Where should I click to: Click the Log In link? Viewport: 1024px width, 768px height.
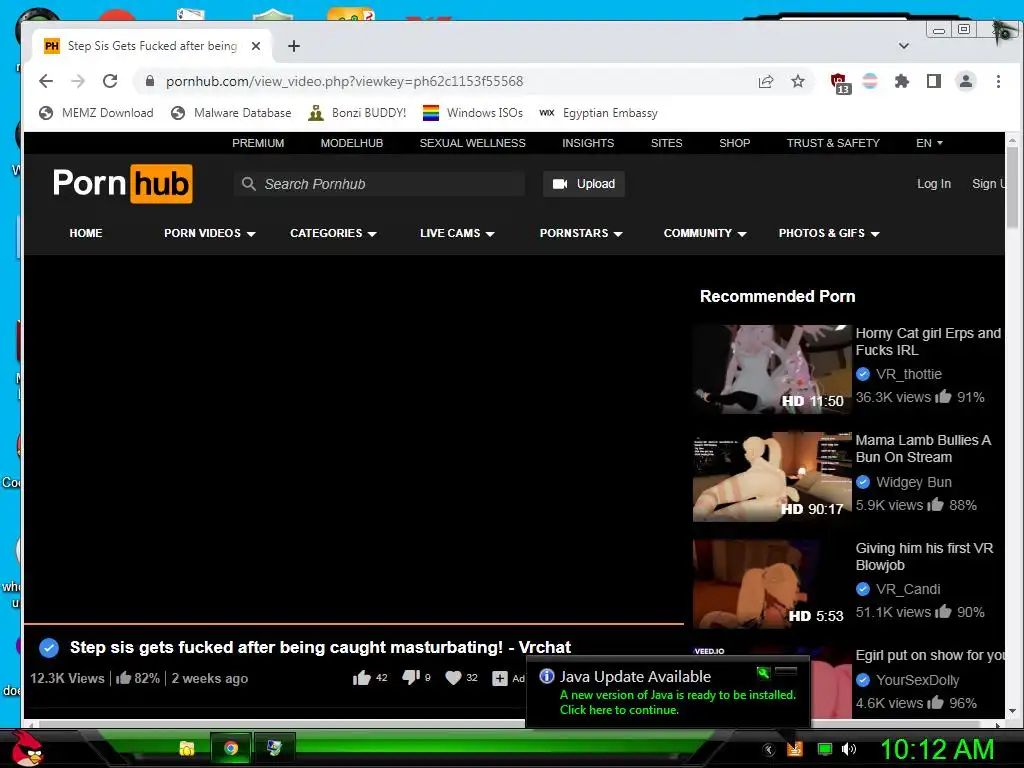coord(933,184)
